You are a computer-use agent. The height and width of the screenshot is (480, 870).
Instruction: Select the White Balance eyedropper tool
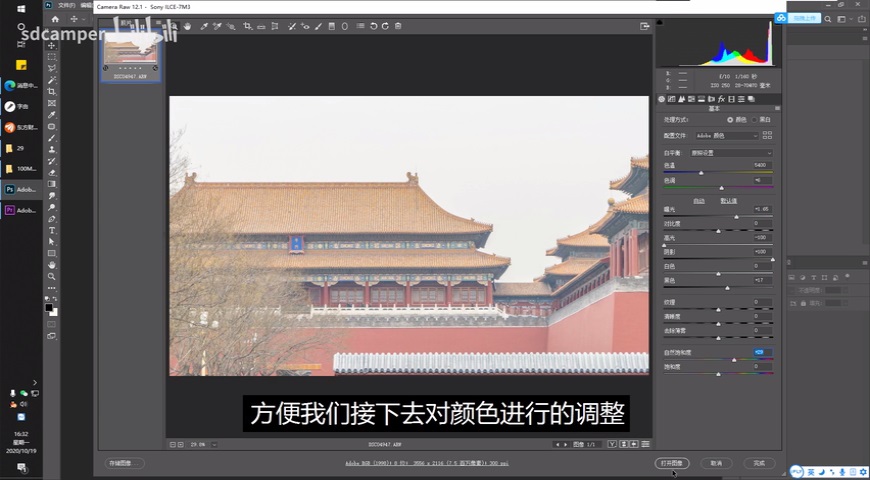click(x=204, y=26)
